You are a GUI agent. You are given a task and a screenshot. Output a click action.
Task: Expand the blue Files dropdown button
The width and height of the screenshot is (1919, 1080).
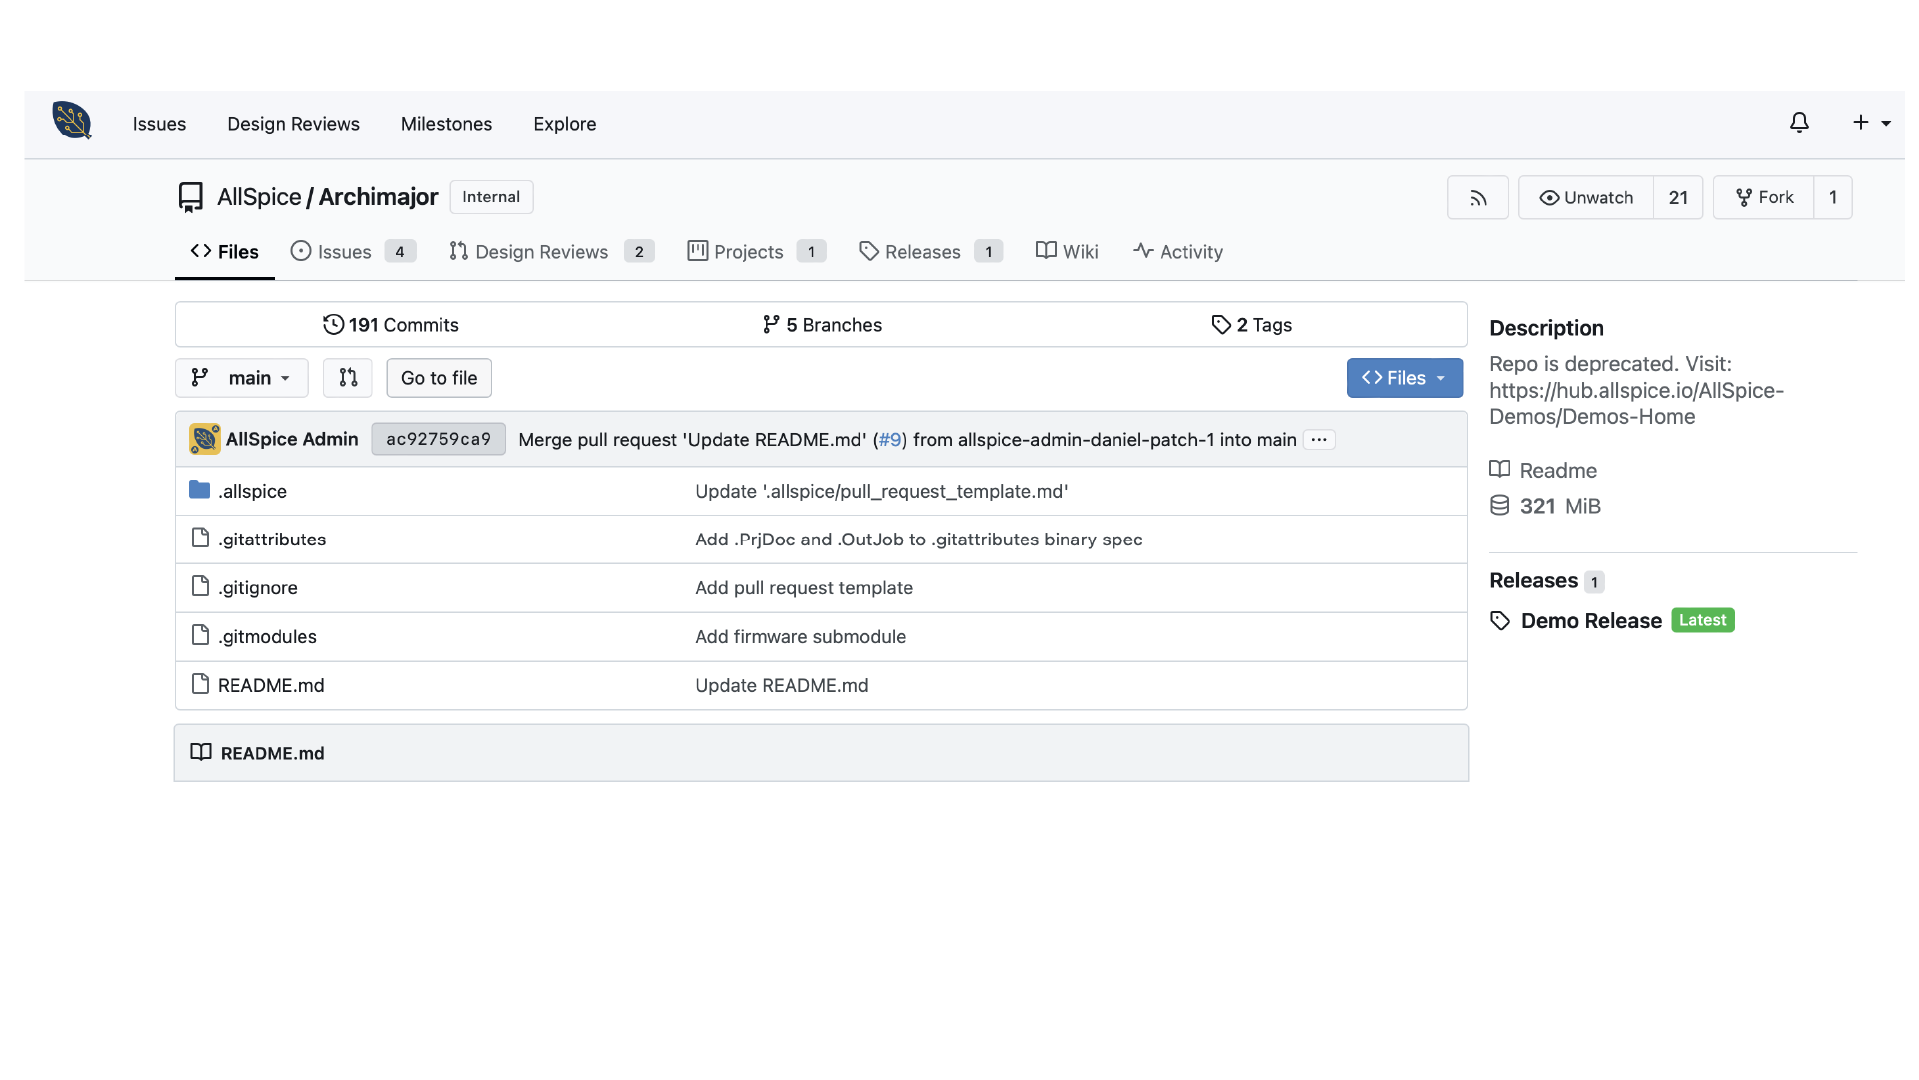[x=1405, y=378]
